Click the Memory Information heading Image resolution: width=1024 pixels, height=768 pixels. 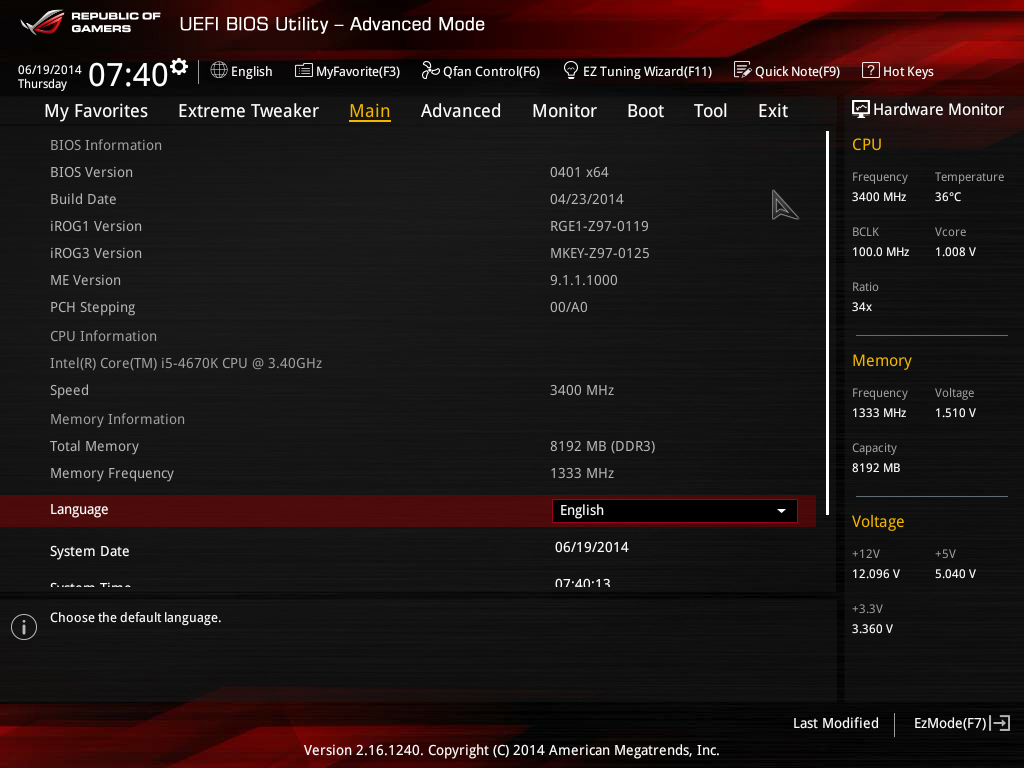(x=118, y=419)
